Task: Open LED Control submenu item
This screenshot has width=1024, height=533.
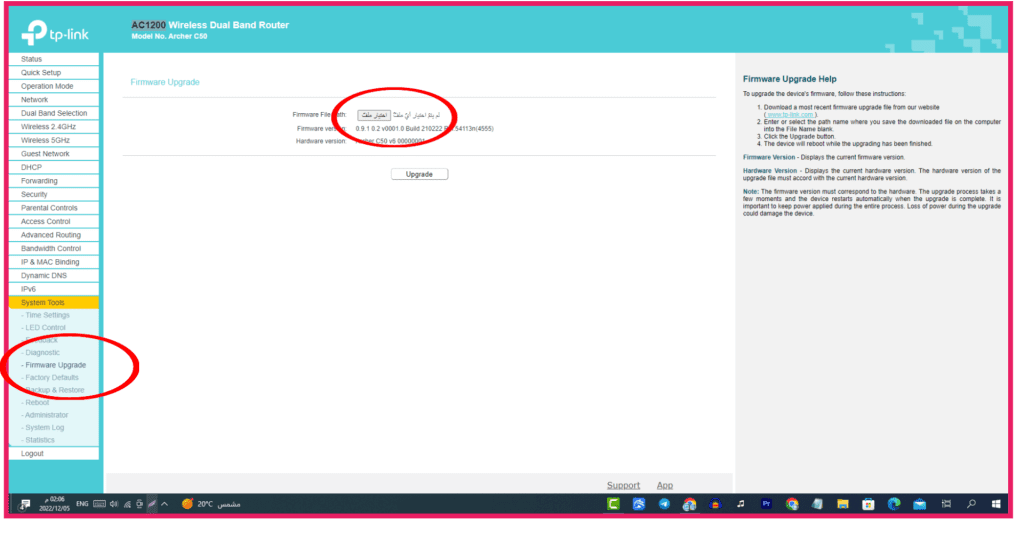Action: point(43,327)
